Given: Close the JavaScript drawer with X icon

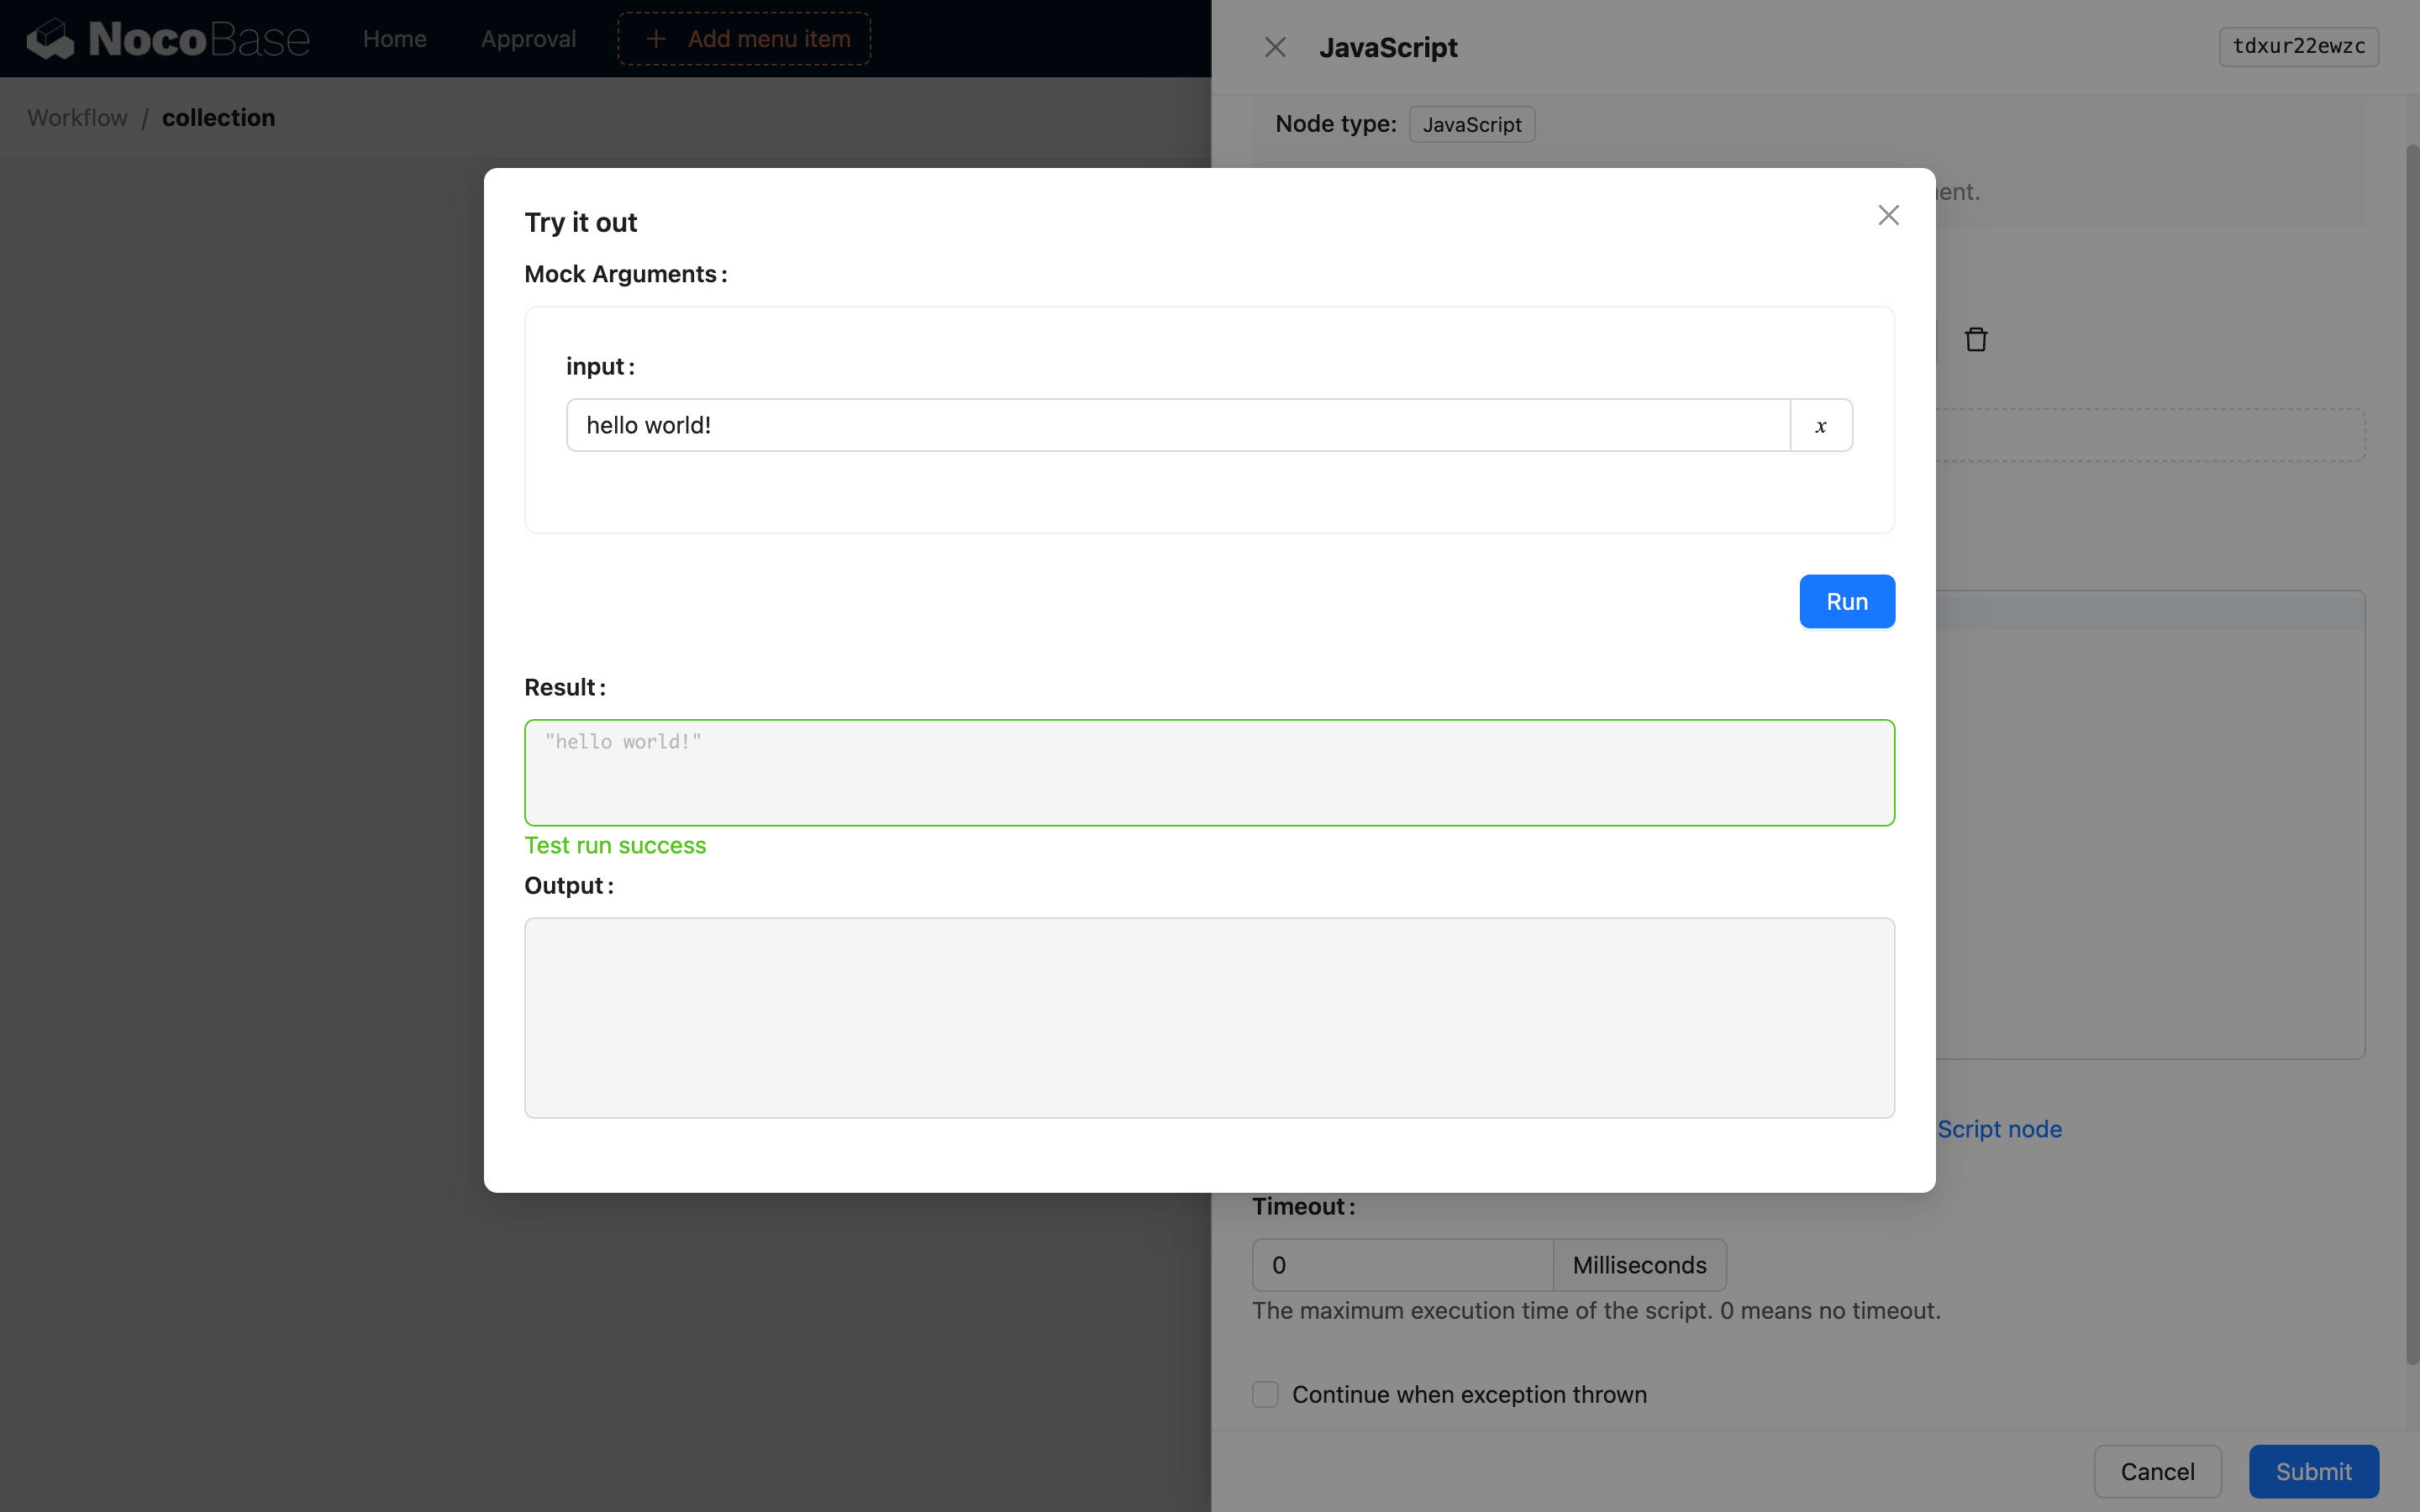Looking at the screenshot, I should pyautogui.click(x=1275, y=47).
